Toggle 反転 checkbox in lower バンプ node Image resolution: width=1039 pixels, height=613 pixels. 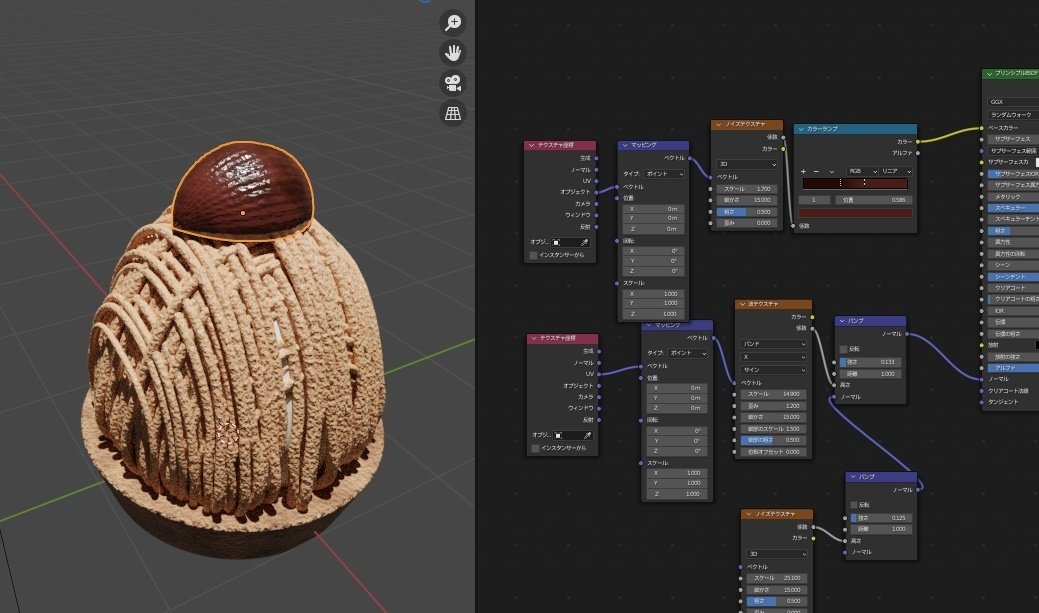(854, 505)
